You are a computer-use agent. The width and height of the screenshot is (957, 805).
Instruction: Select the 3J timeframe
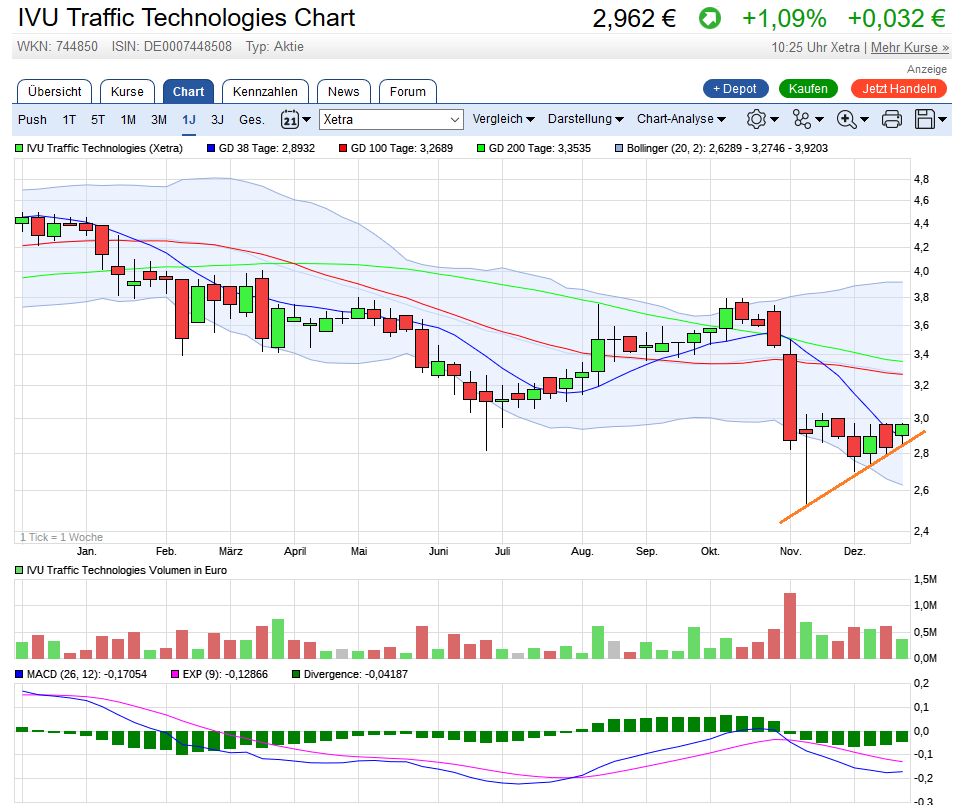[217, 120]
